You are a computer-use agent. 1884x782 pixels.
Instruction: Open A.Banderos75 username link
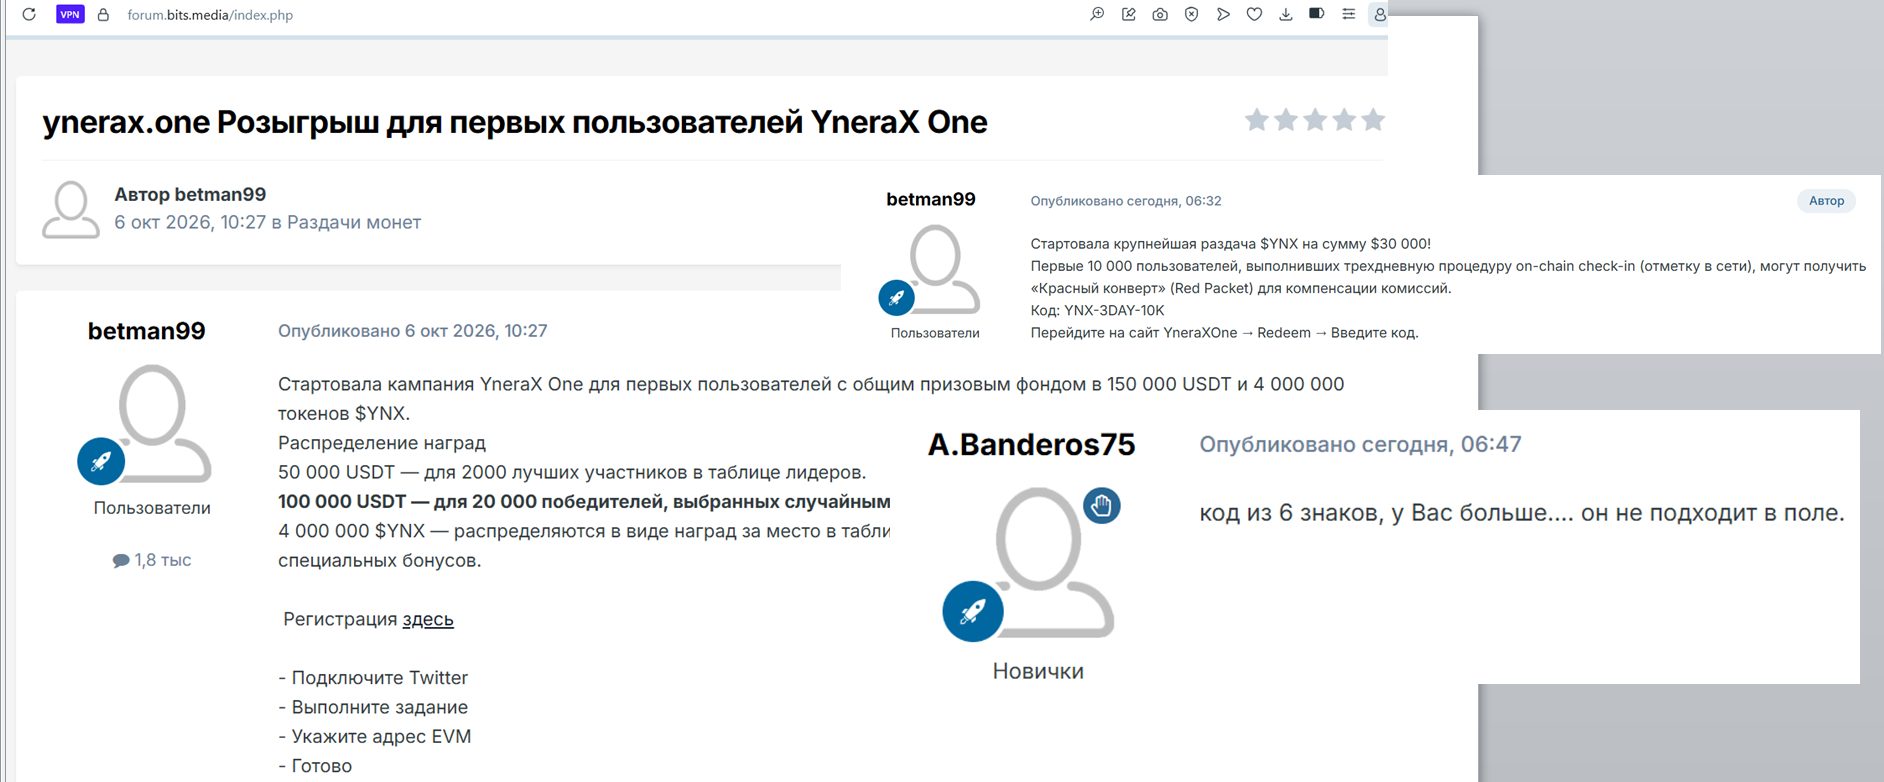pos(1031,444)
